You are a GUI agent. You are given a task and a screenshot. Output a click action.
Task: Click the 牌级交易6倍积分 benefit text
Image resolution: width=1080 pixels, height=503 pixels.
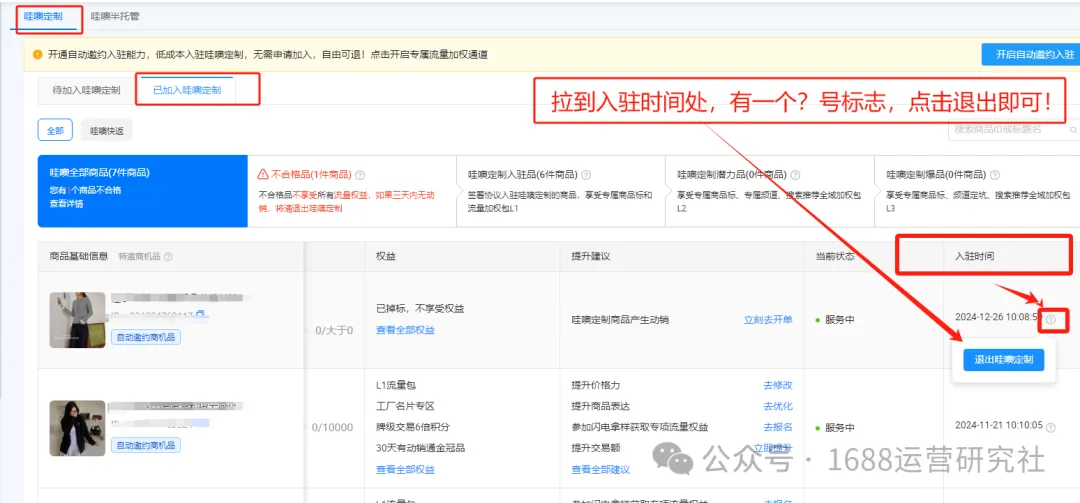[413, 427]
